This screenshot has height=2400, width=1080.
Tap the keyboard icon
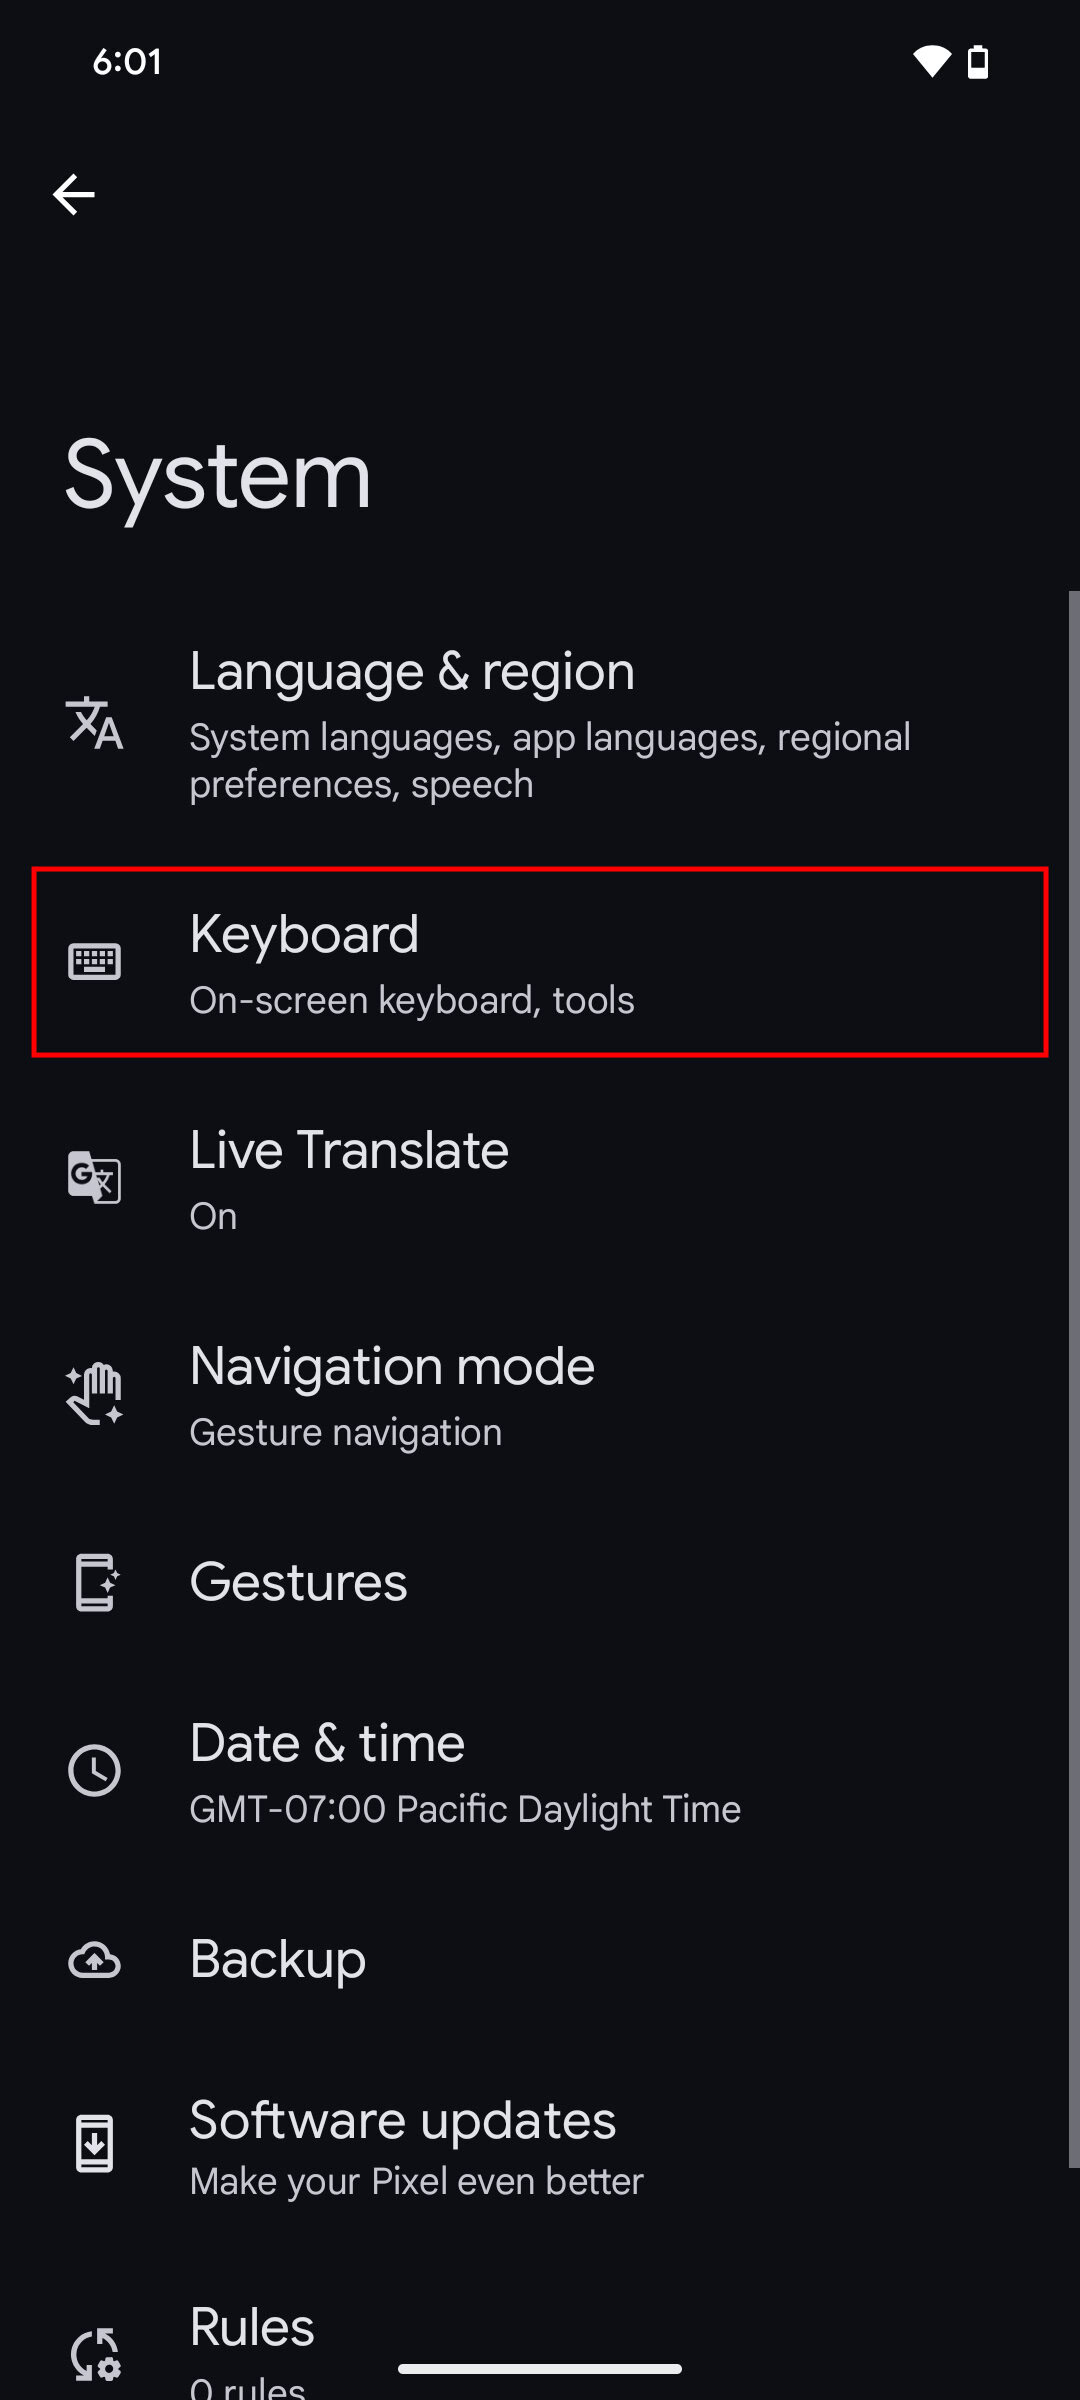[95, 962]
